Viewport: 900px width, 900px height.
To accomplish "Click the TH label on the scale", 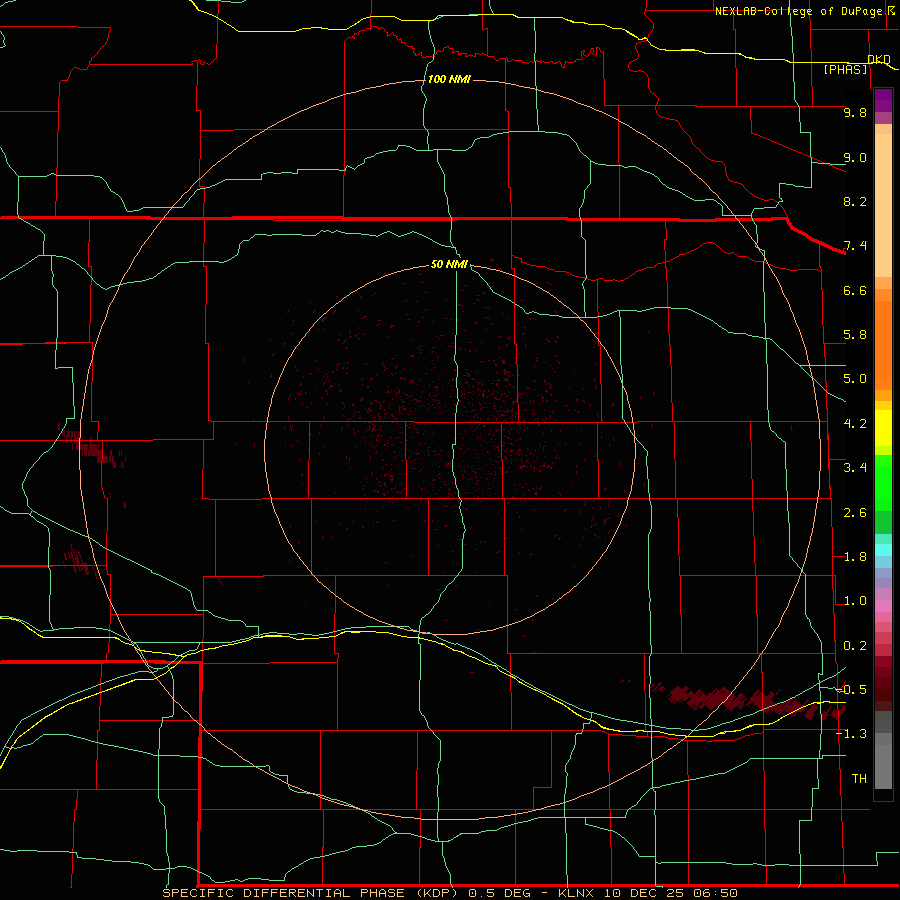I will [x=859, y=779].
